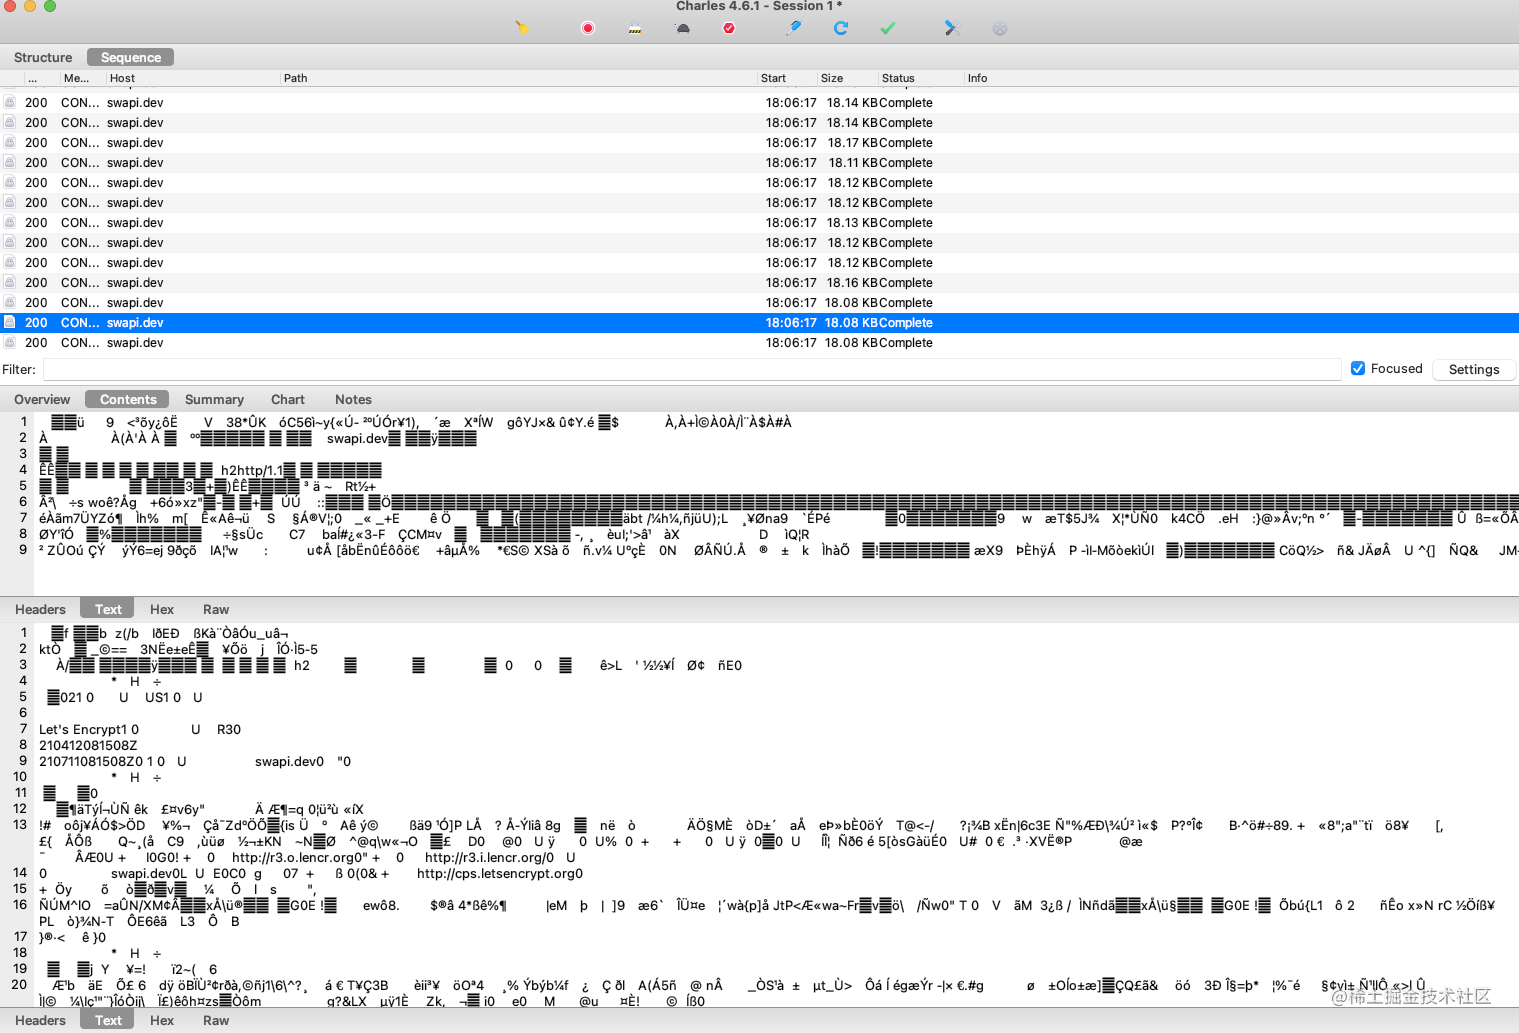
Task: Enable throttling with the turtle icon
Action: [682, 28]
